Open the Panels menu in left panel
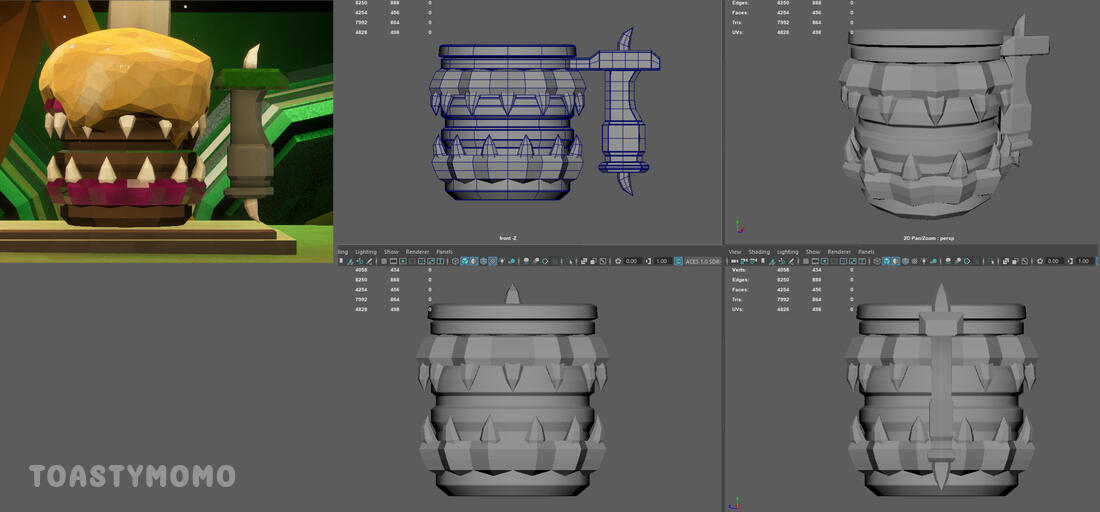Screen dimensions: 1100x512 tap(445, 252)
